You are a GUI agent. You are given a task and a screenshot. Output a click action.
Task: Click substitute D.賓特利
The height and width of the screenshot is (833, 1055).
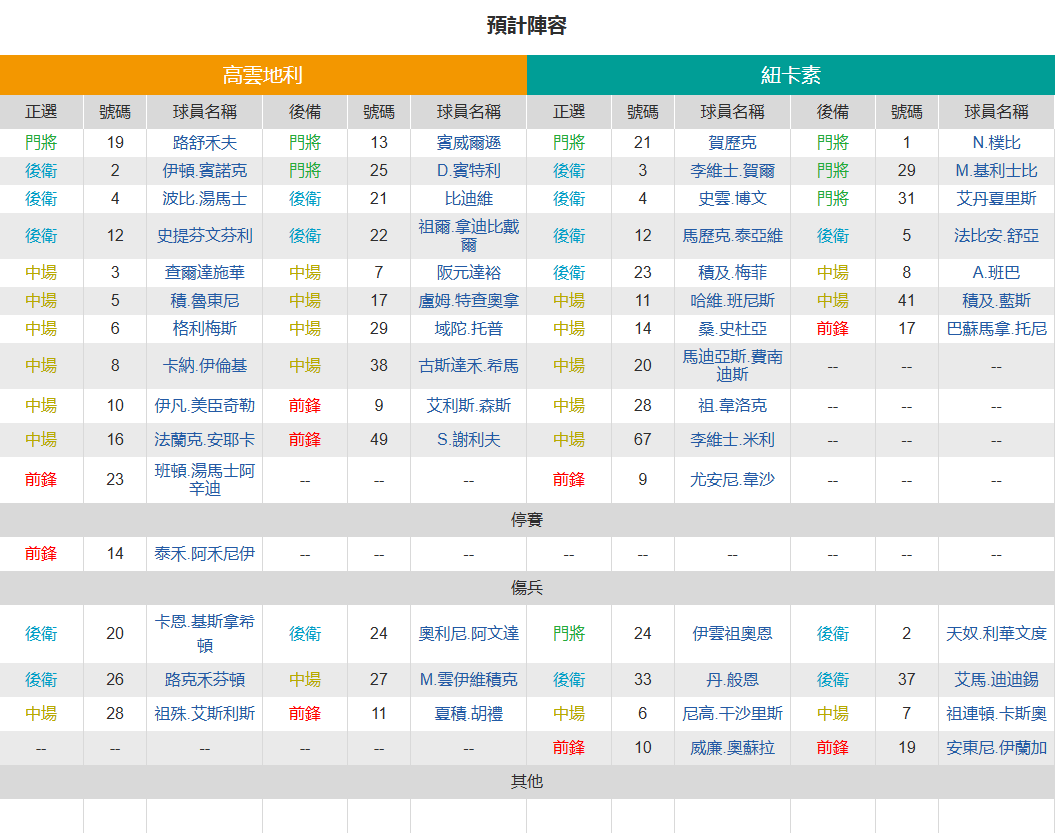[469, 171]
